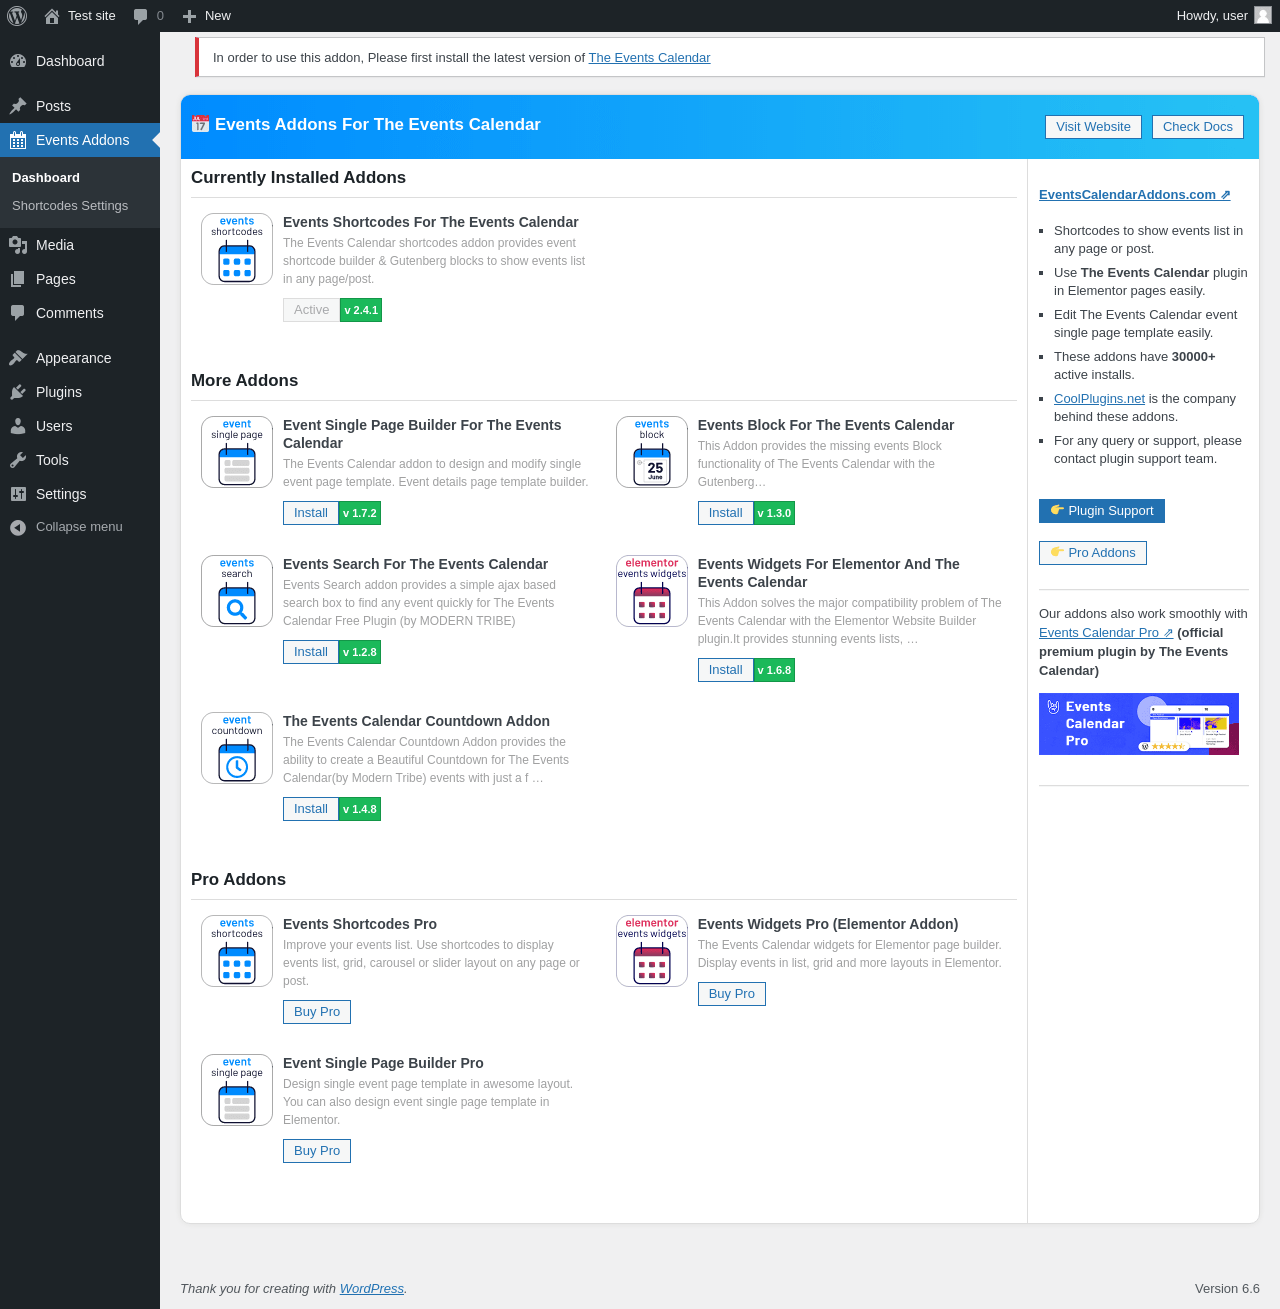Click the Plugin Support button
The height and width of the screenshot is (1309, 1280).
click(1102, 511)
